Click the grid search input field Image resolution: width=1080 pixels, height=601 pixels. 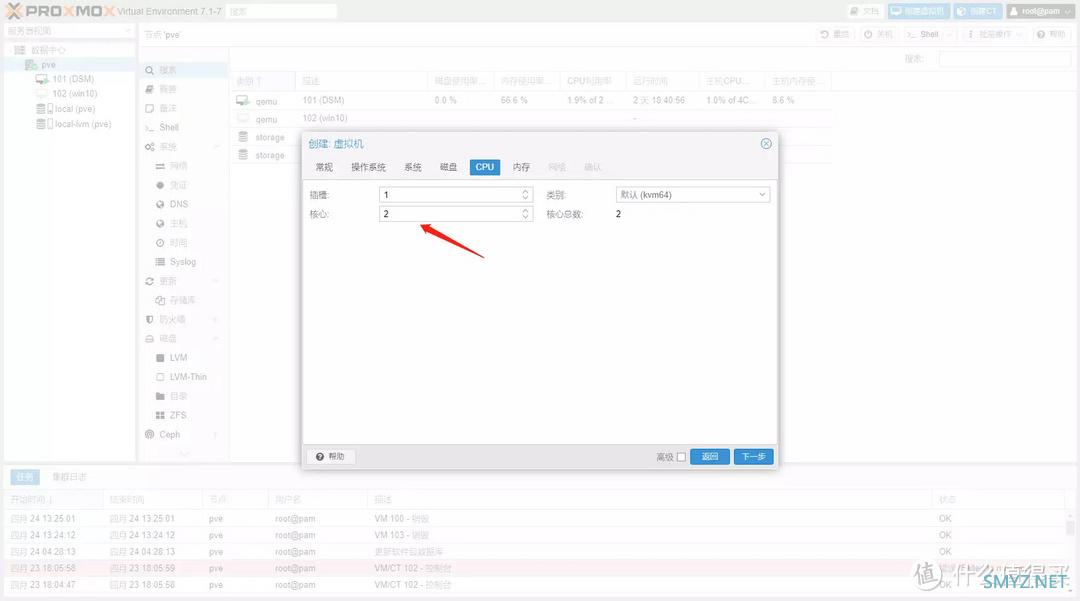(1004, 59)
